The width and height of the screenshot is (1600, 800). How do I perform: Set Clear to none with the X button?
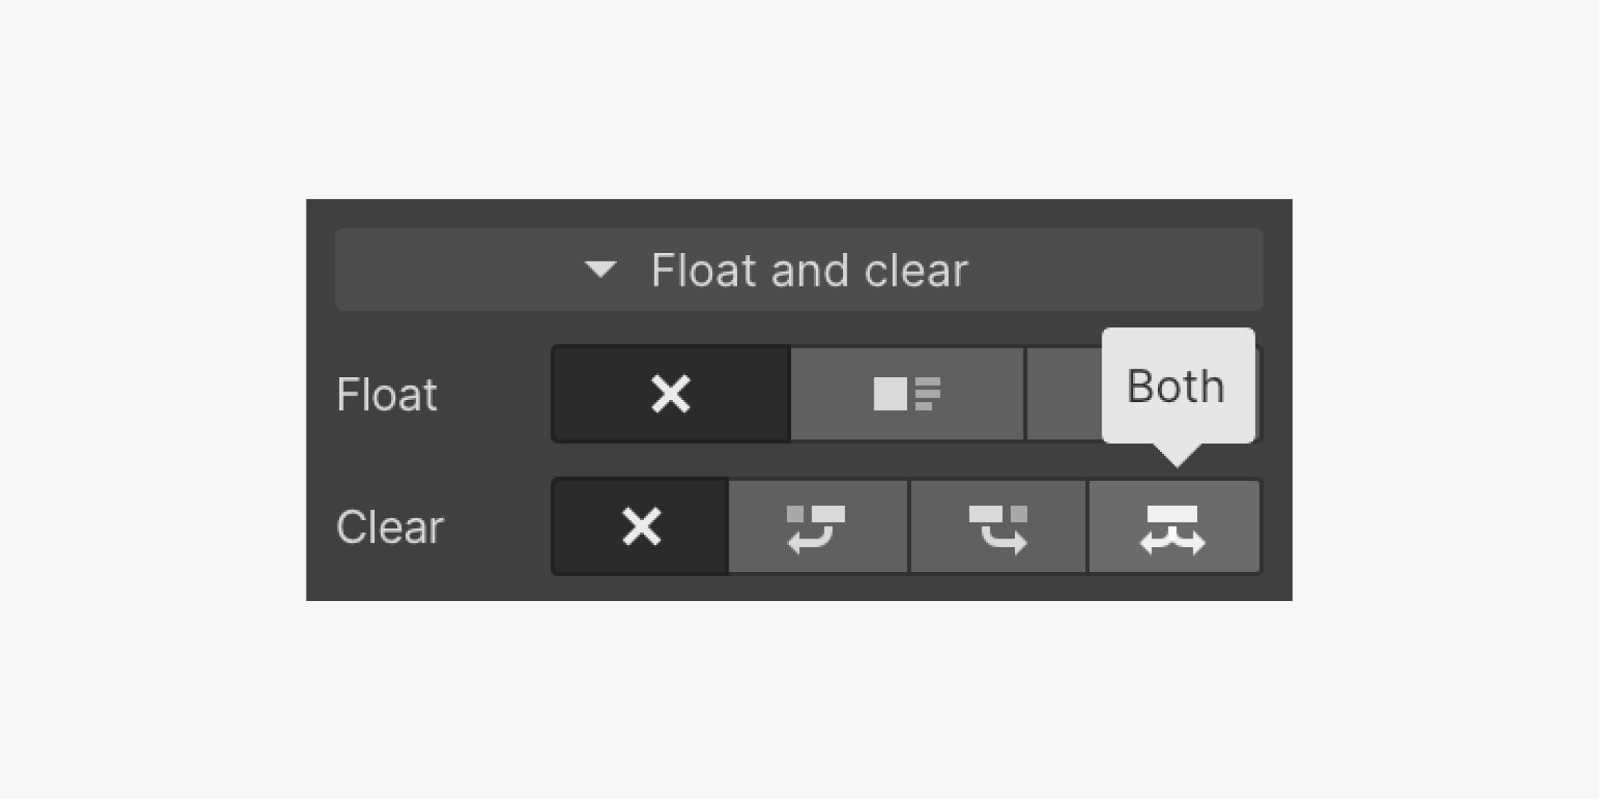pyautogui.click(x=641, y=527)
